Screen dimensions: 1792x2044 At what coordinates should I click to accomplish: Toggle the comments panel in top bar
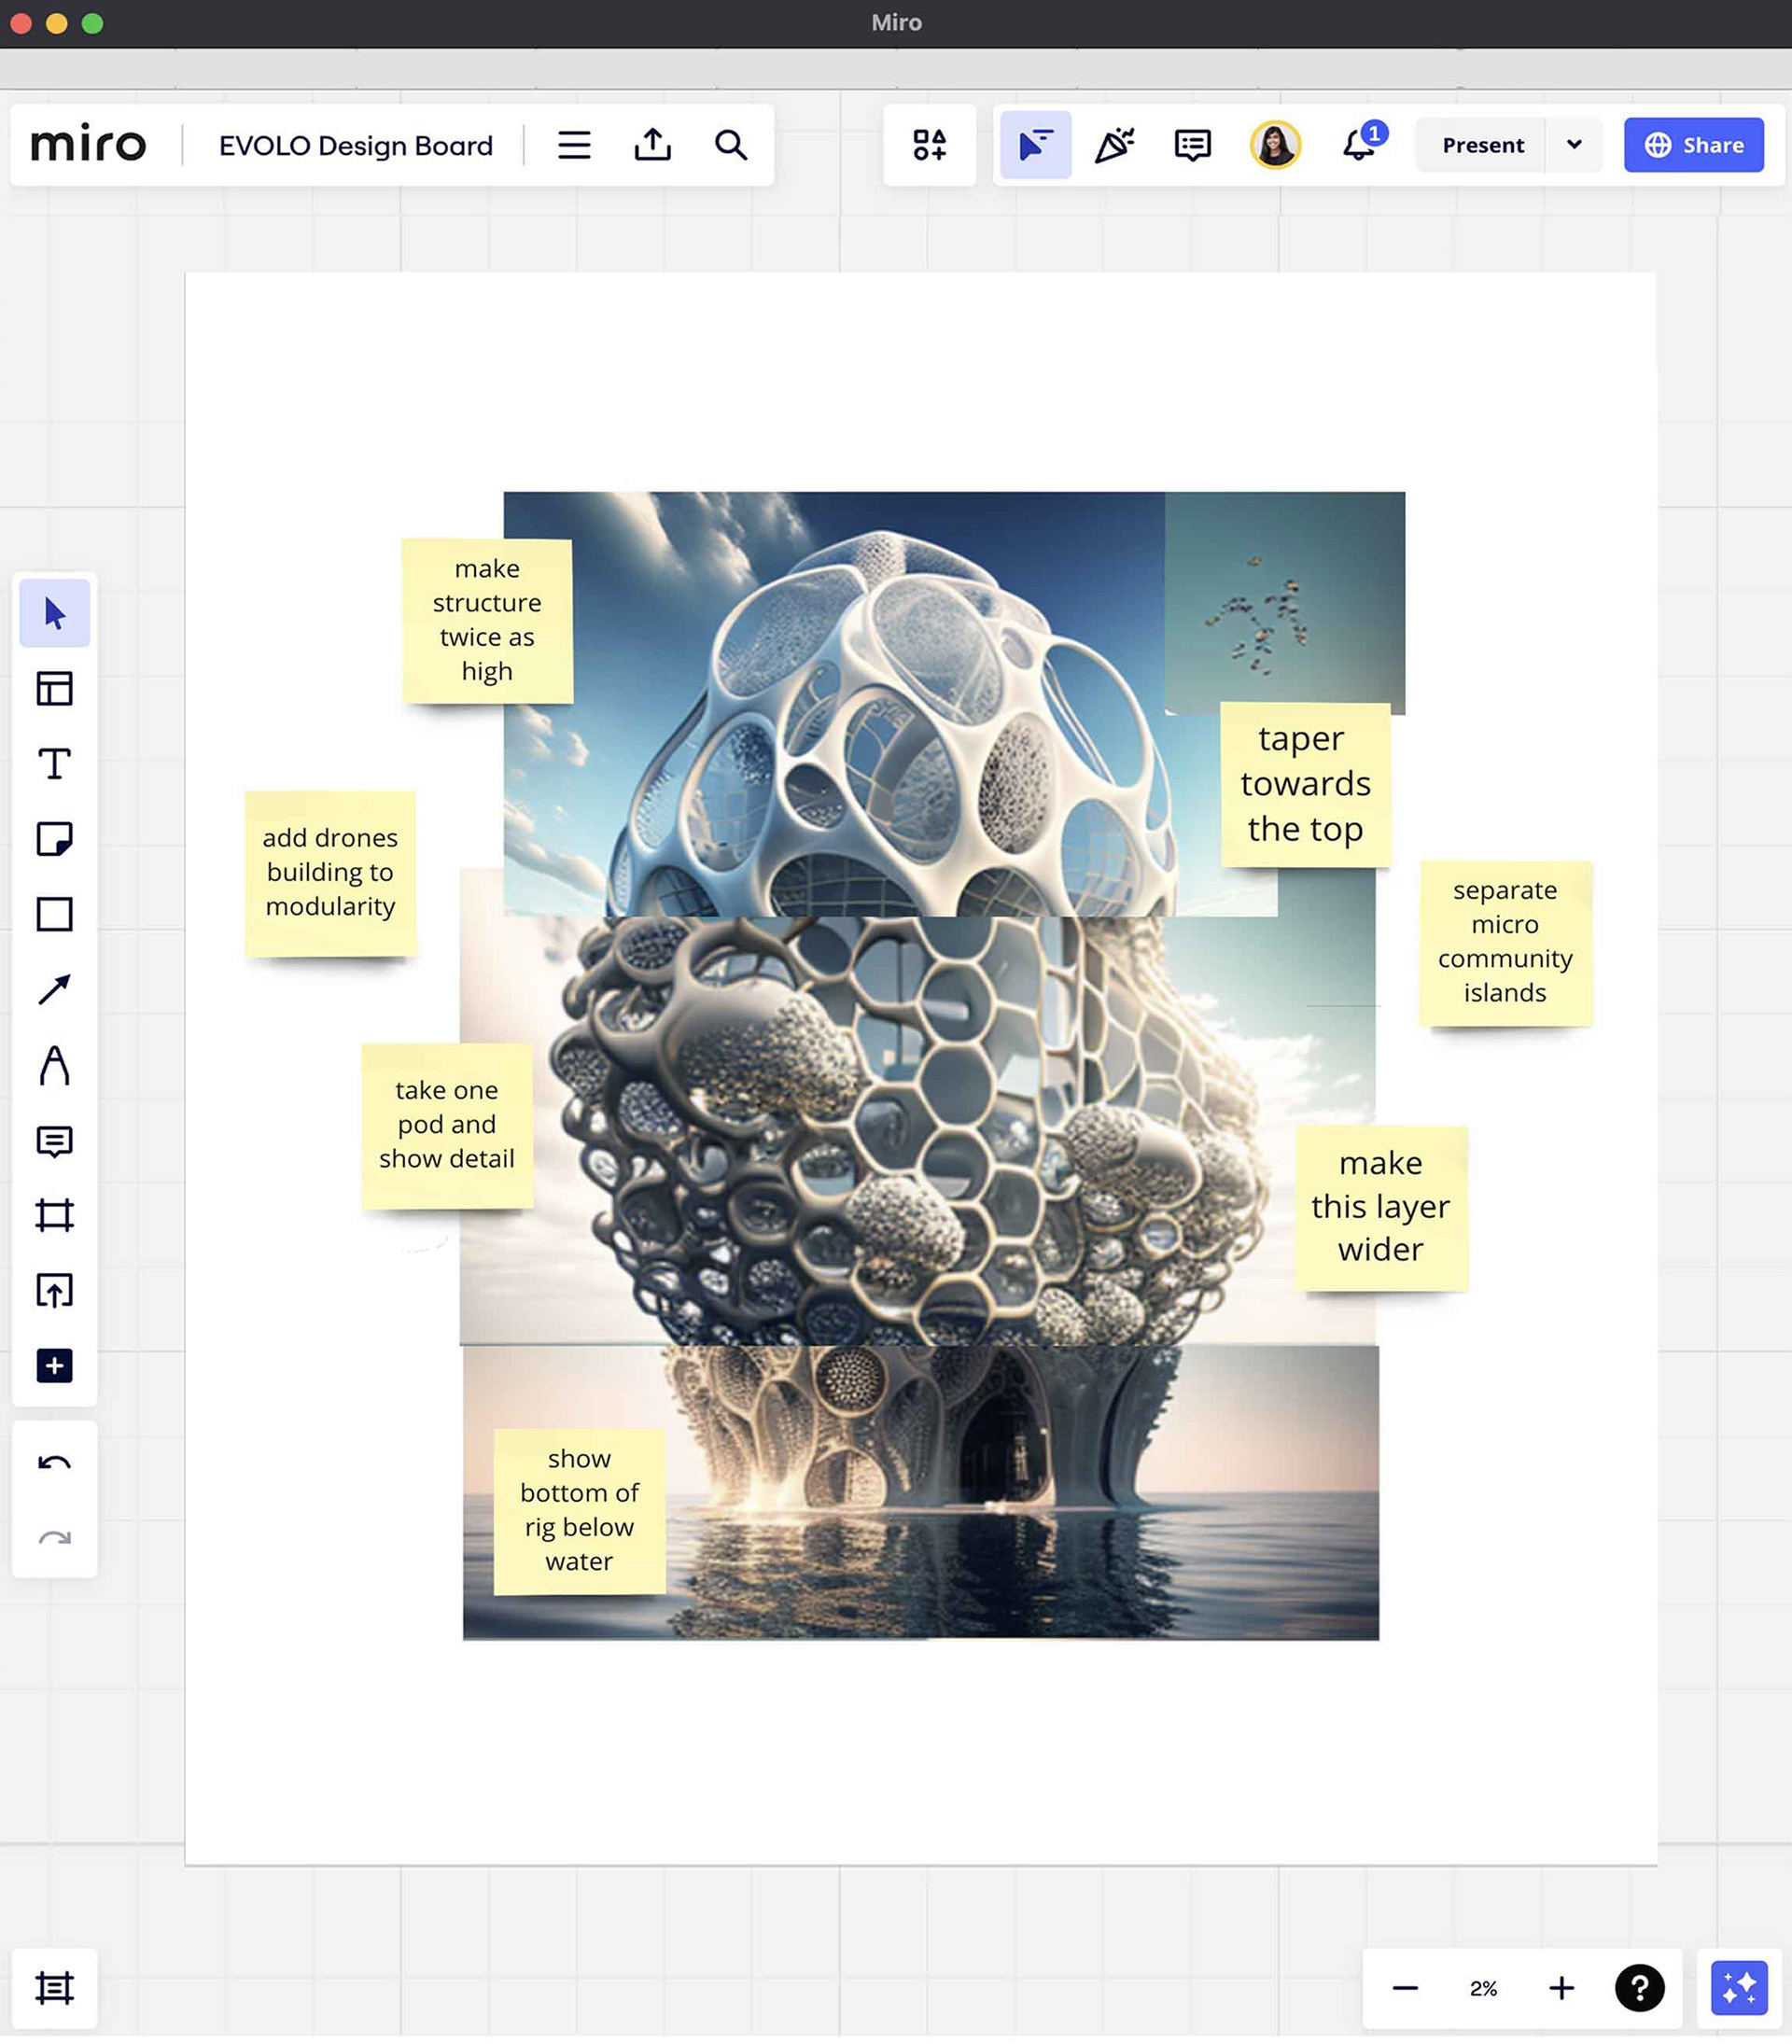[1192, 145]
